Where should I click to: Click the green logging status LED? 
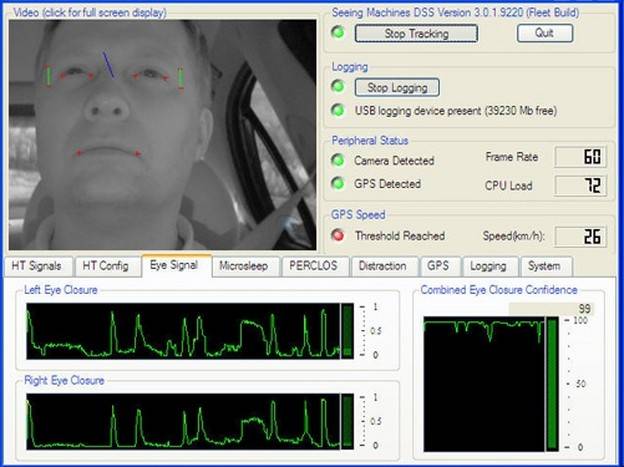point(339,87)
